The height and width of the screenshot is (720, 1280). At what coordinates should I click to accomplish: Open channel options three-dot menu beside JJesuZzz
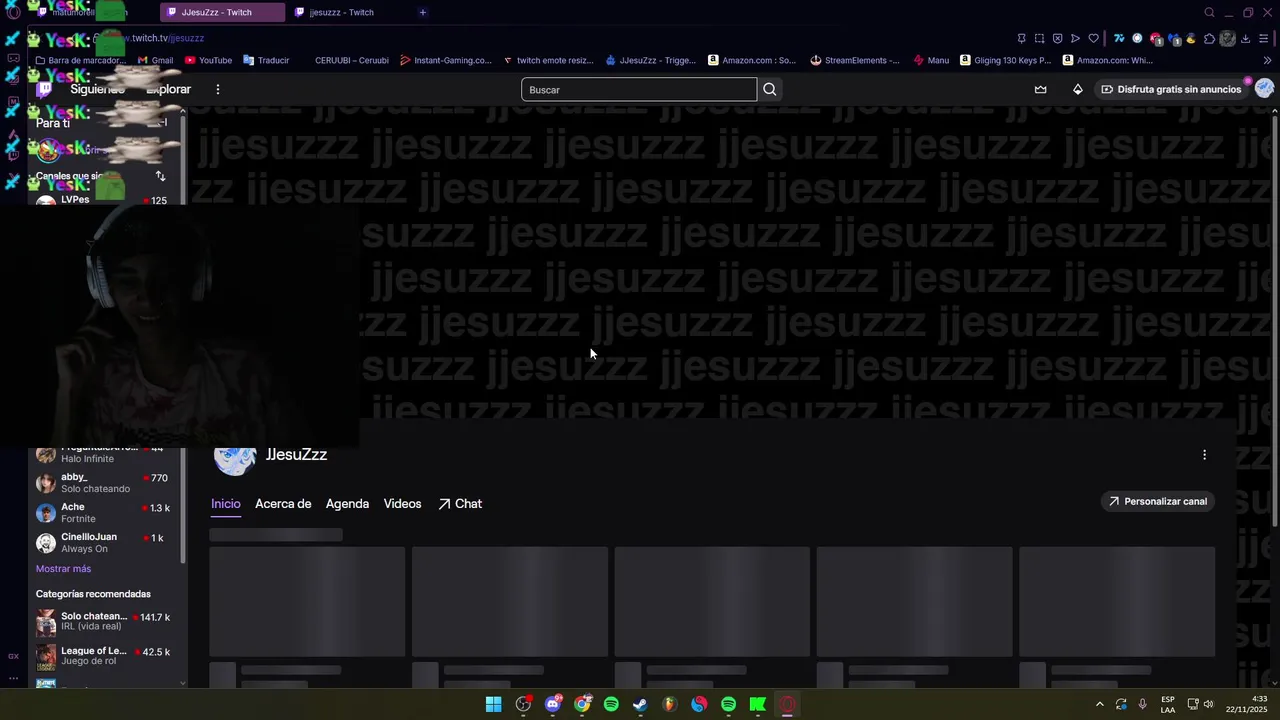coord(1204,454)
